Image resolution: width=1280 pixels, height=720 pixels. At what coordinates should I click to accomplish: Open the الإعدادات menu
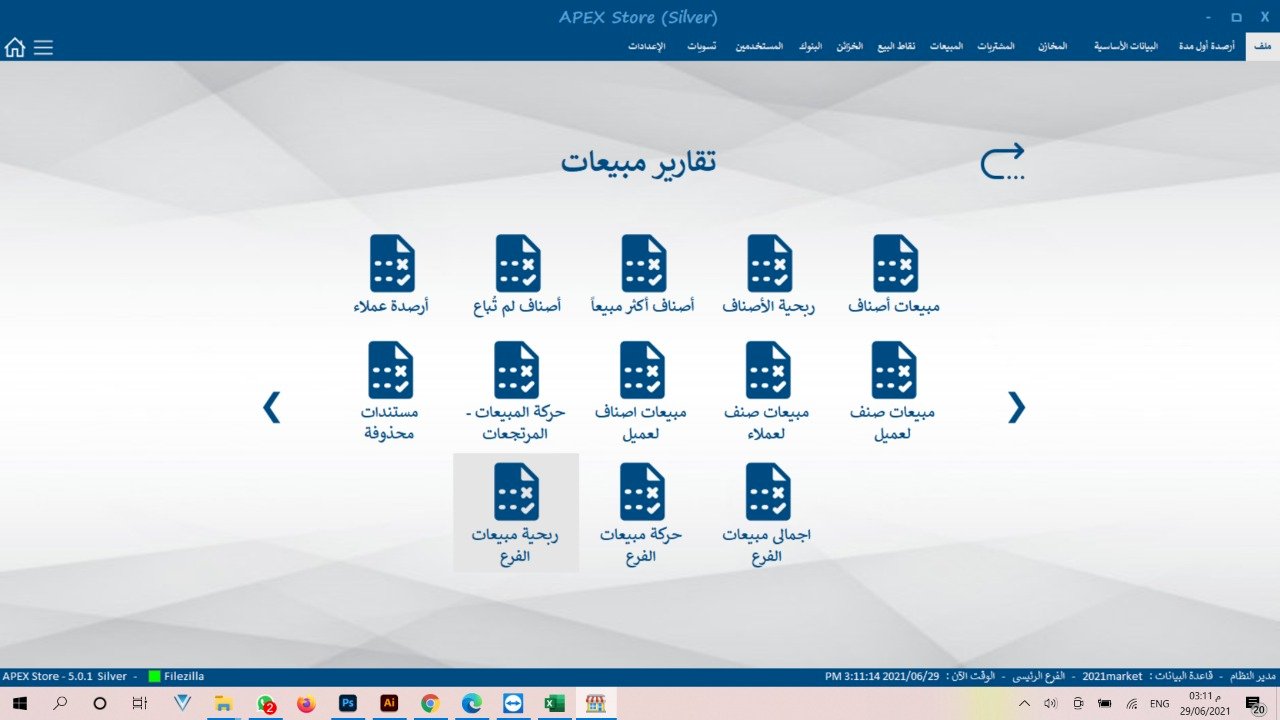tap(647, 47)
